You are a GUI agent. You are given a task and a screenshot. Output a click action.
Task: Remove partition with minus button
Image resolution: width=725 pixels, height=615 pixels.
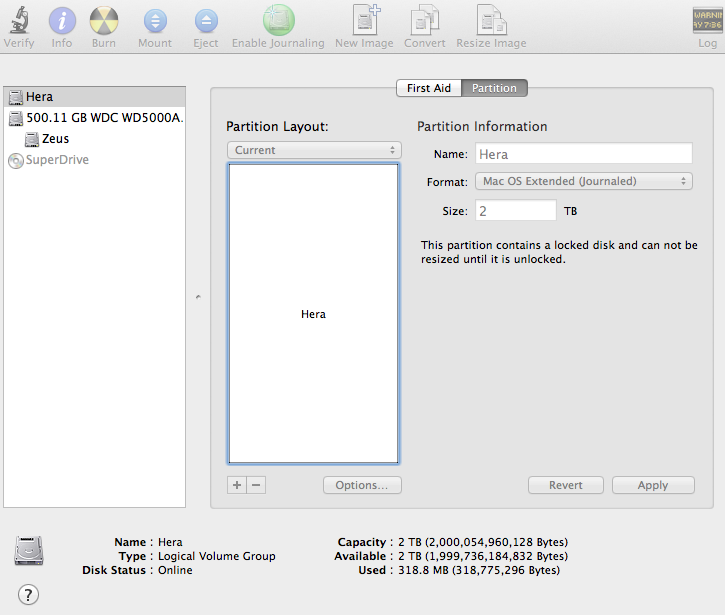pos(256,485)
